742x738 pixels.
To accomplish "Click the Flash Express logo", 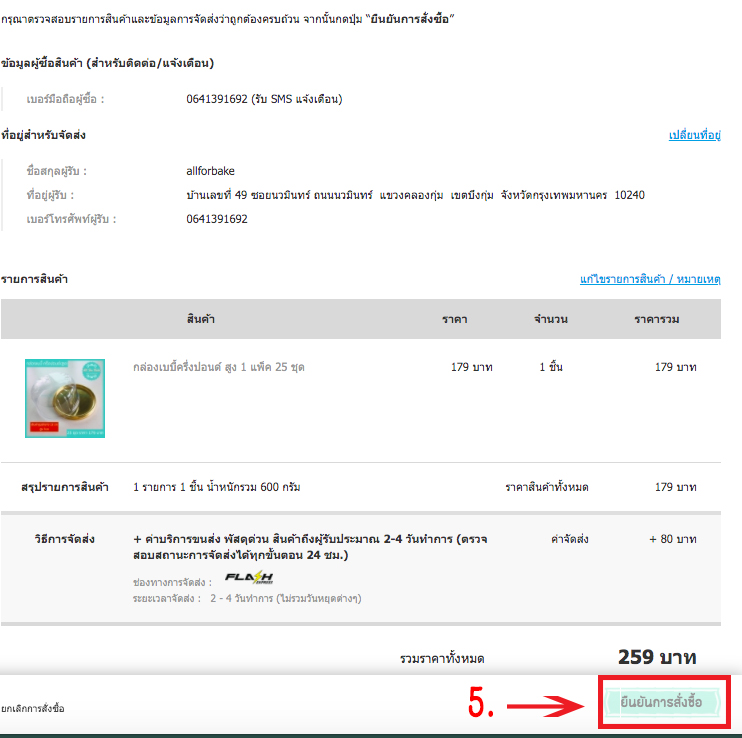I will (x=249, y=578).
